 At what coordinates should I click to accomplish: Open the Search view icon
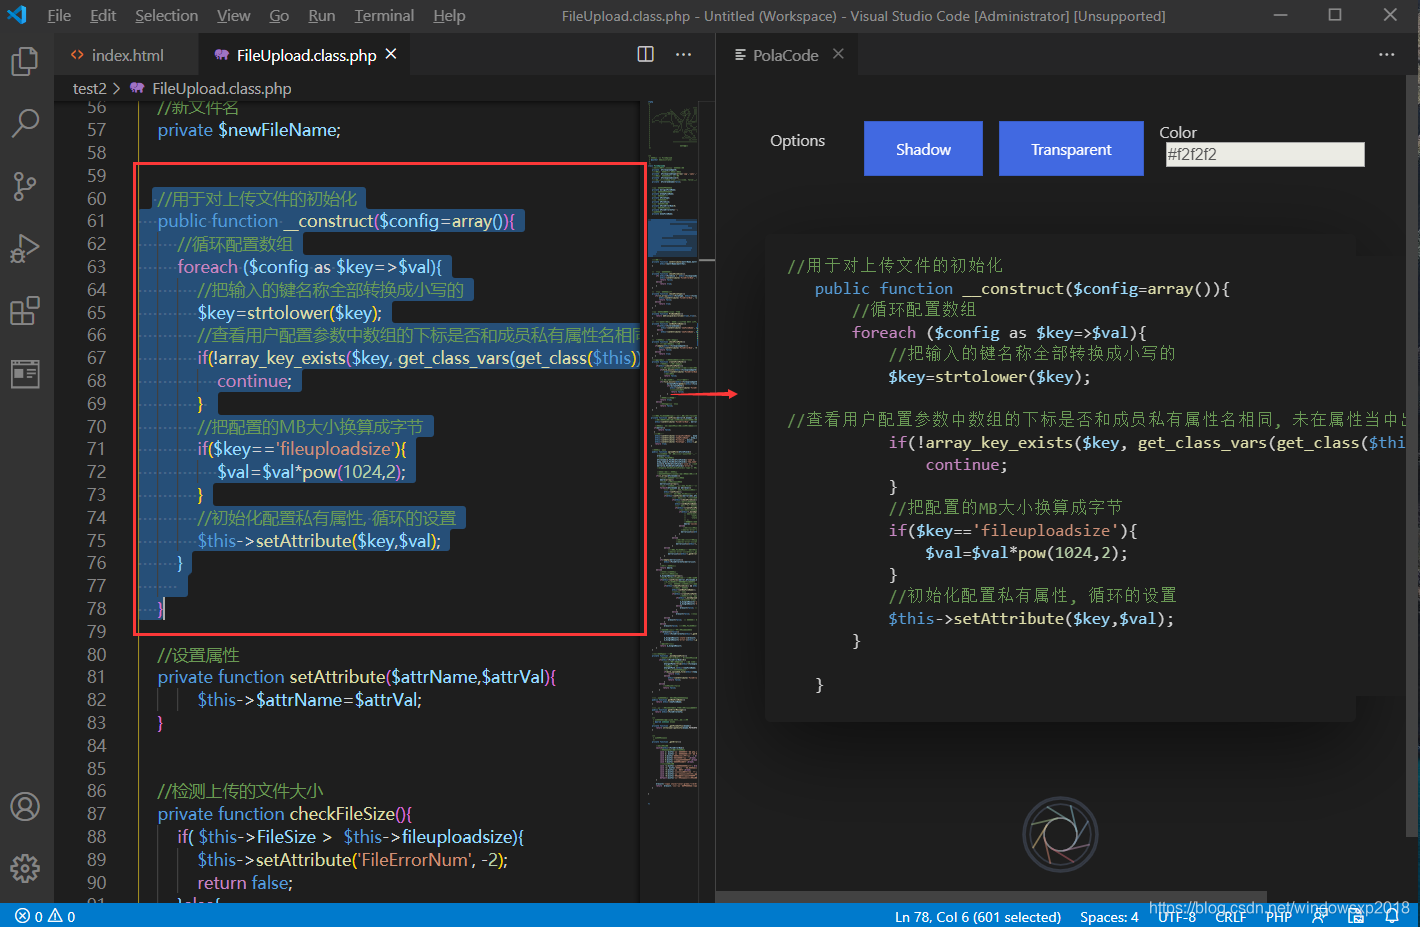(25, 123)
